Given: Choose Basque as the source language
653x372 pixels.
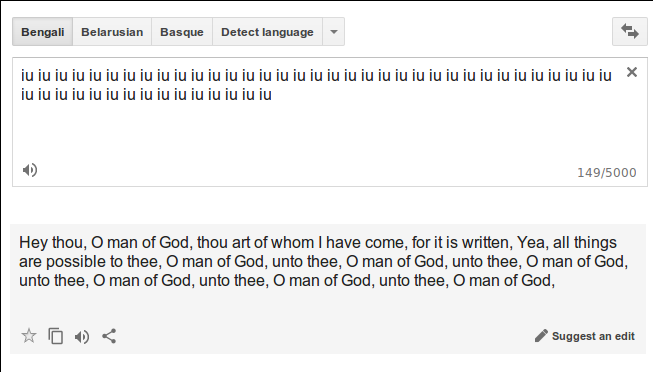Looking at the screenshot, I should 182,32.
